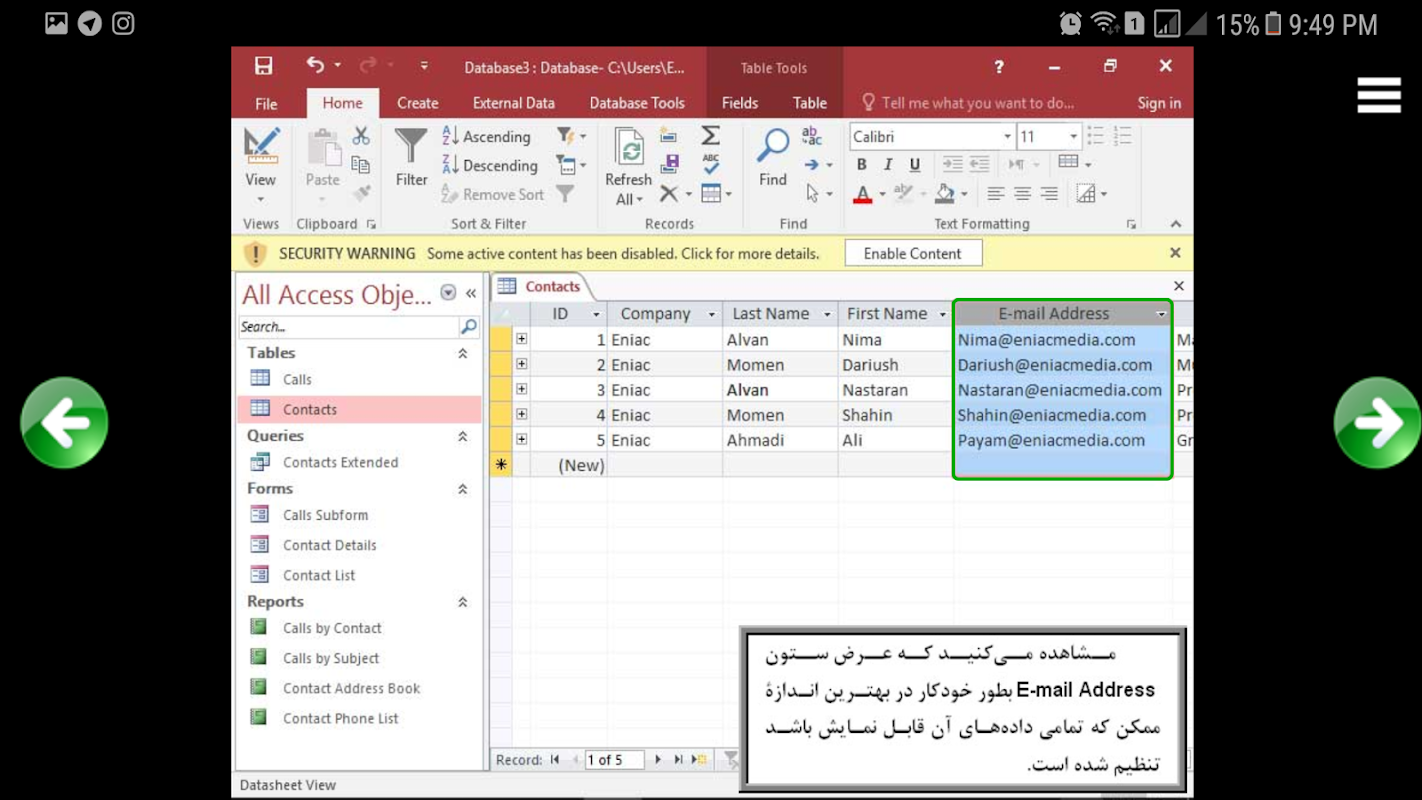Go to next slide green arrow

coord(1378,423)
